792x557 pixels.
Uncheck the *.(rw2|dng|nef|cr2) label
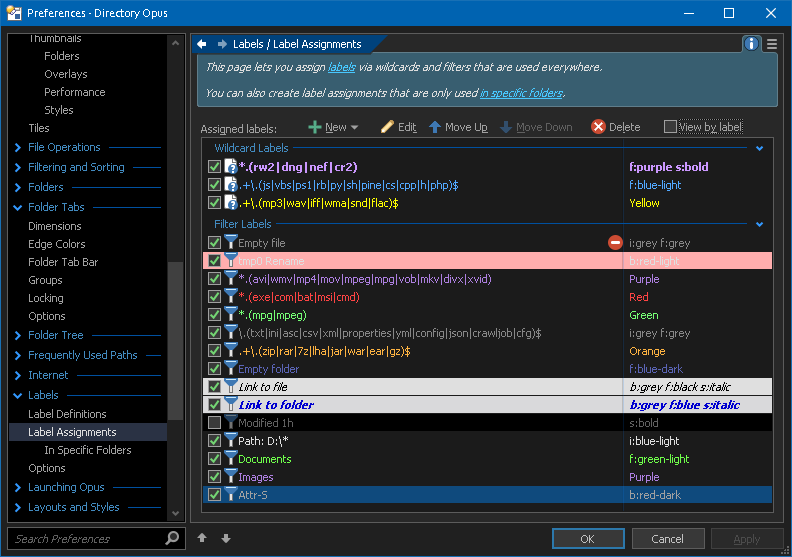(214, 167)
